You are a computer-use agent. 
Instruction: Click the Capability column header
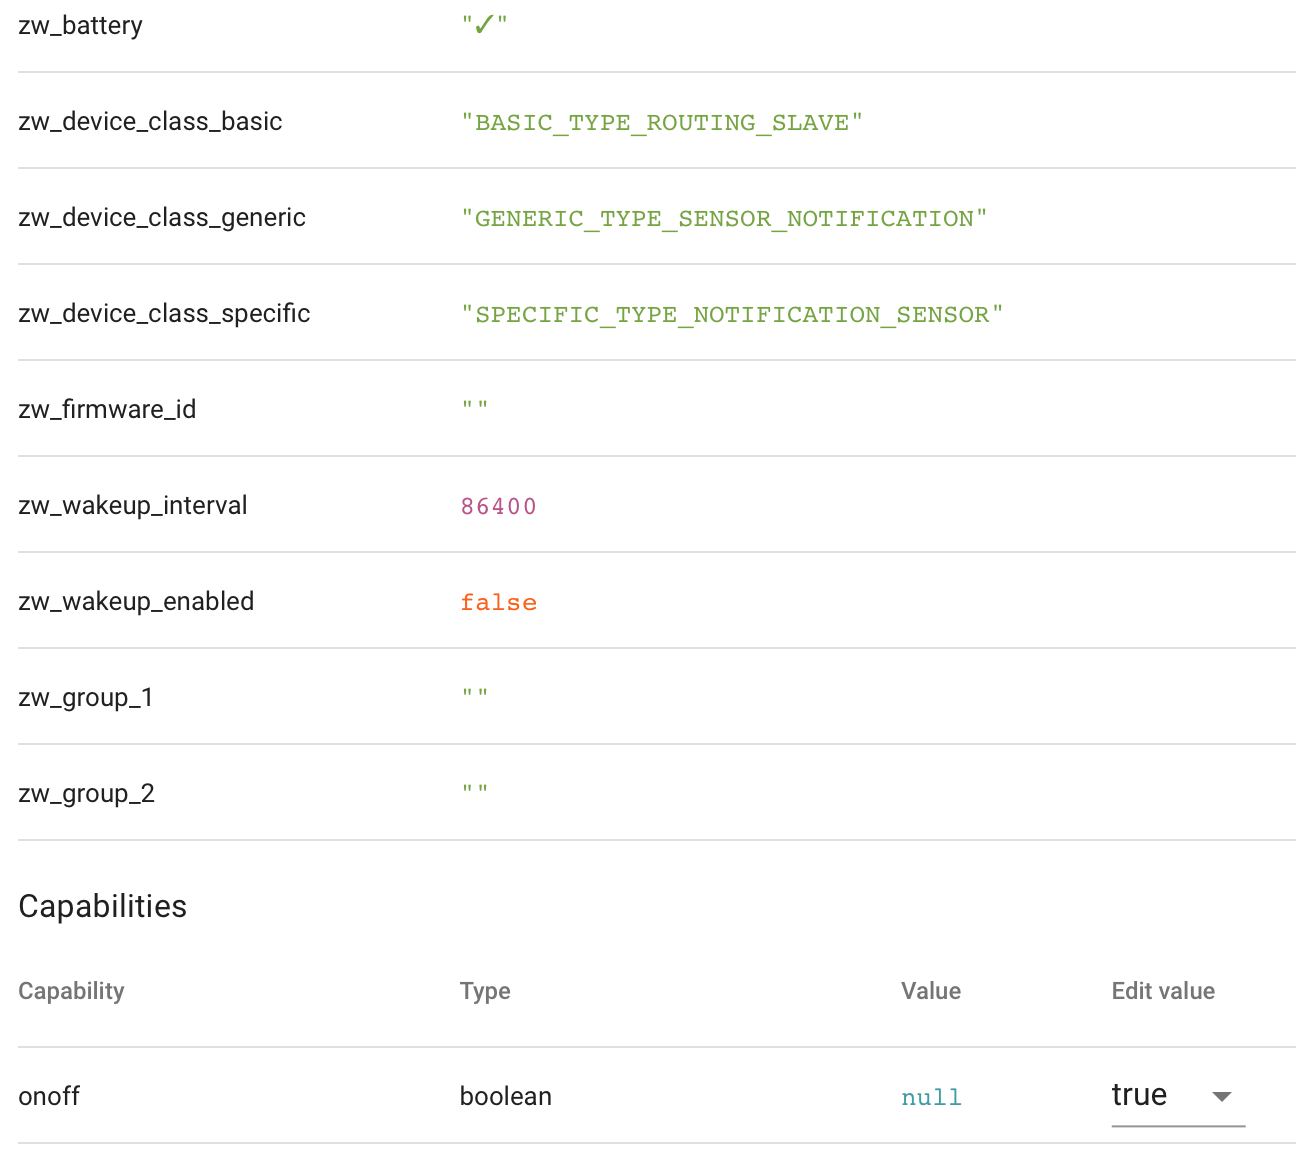pos(71,991)
